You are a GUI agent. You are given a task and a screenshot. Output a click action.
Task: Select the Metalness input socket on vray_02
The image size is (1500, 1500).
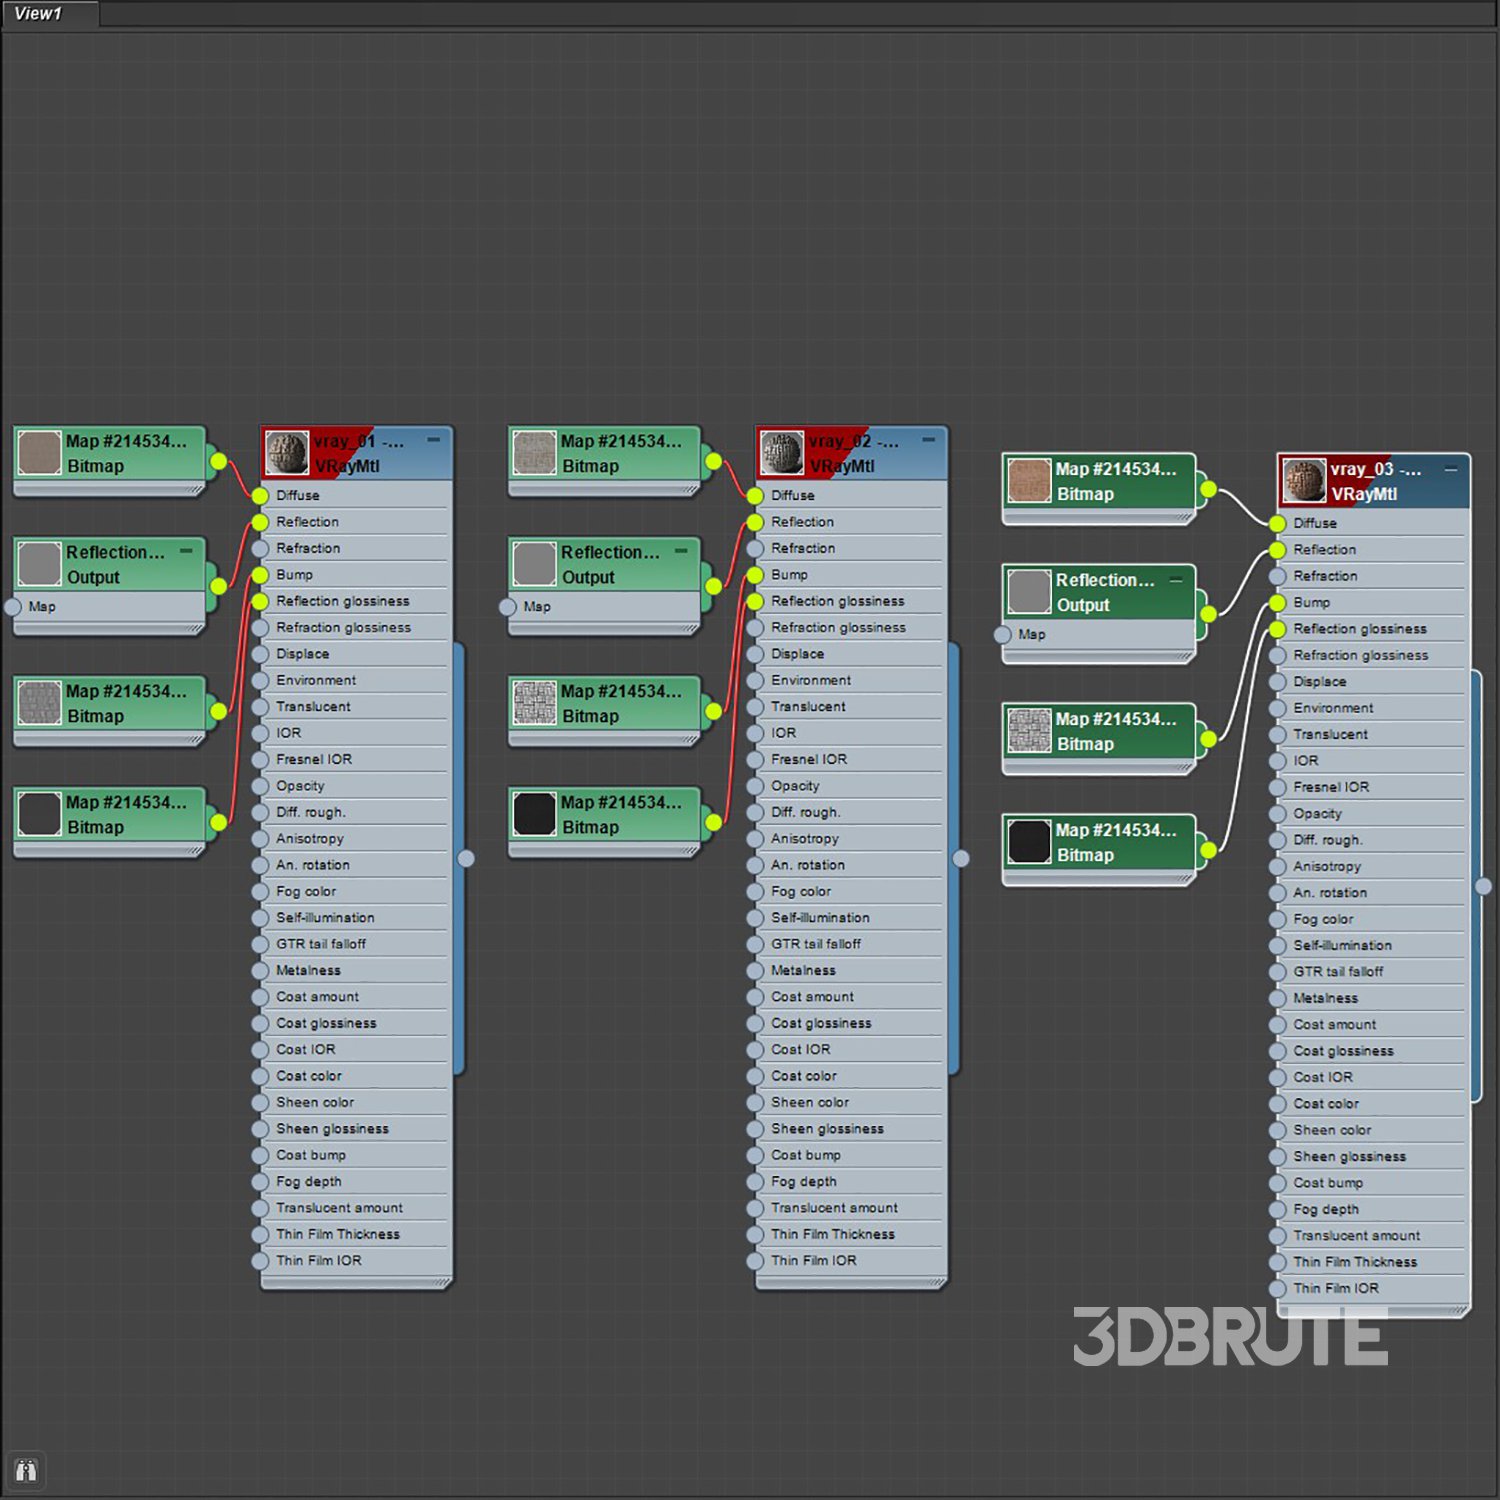pos(755,970)
